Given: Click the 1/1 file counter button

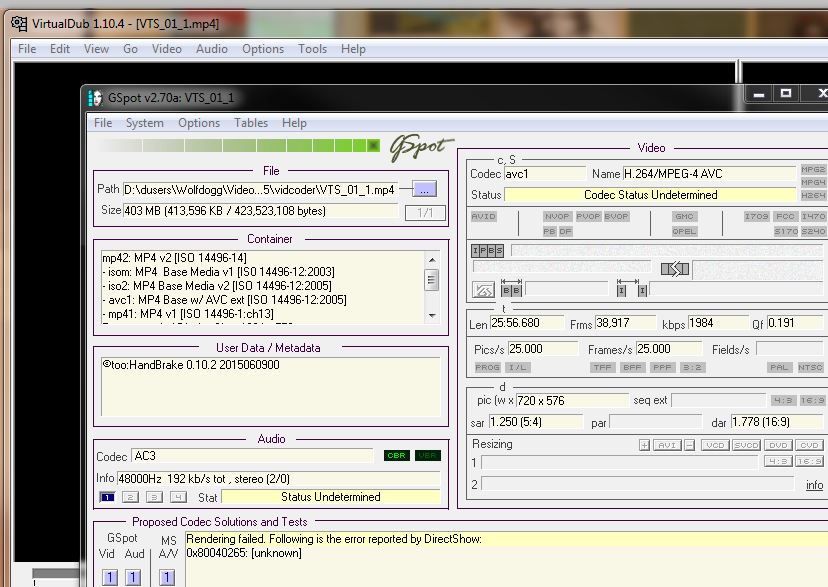Looking at the screenshot, I should point(425,212).
